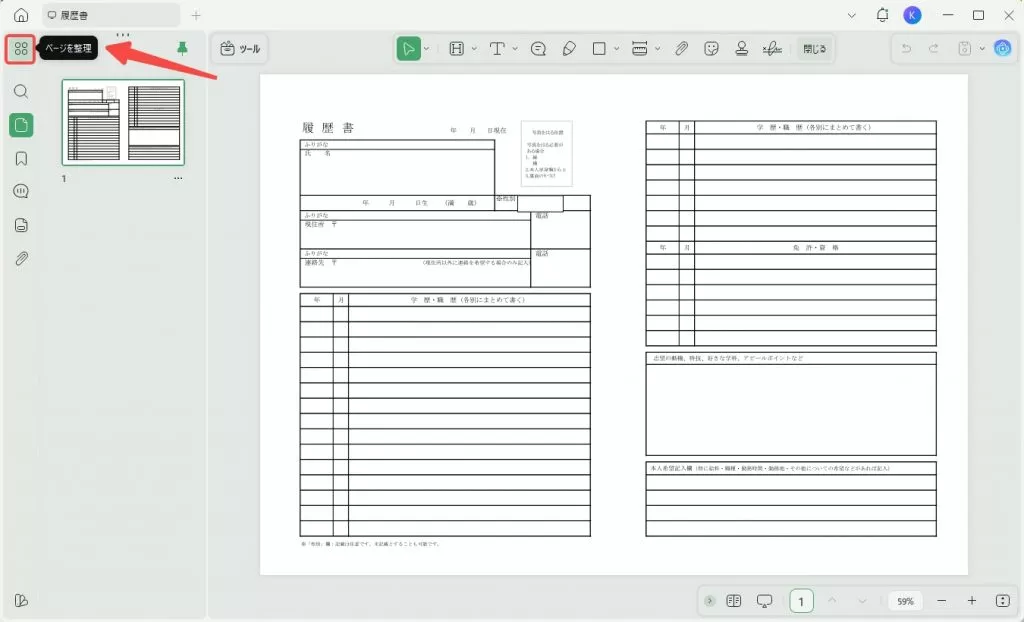Open the attachments panel paperclip in left sidebar
Screen dimensions: 1024x622
click(21, 259)
